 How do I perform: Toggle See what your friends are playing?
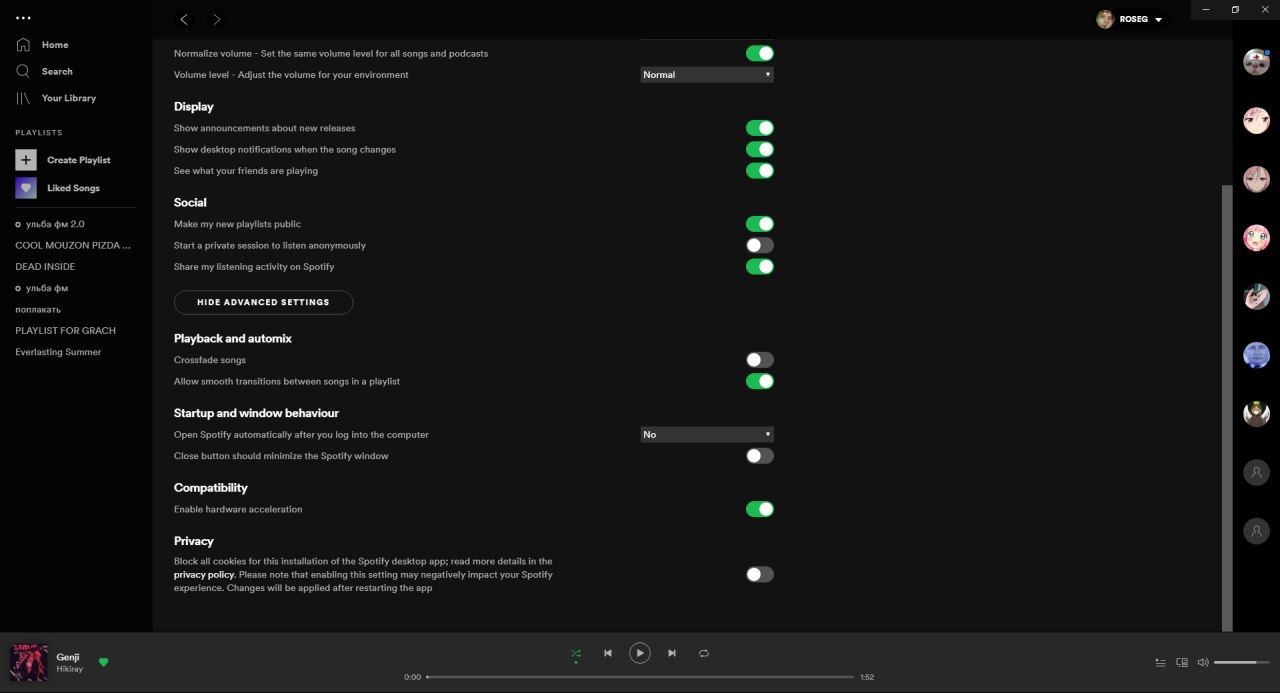click(x=760, y=171)
